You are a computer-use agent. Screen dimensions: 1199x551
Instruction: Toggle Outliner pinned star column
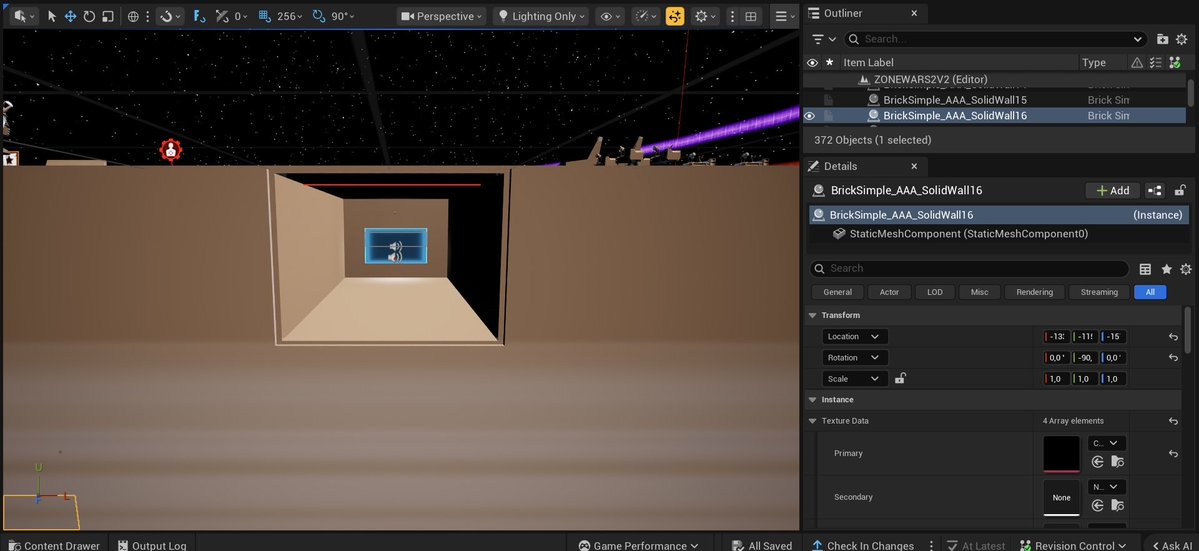830,63
